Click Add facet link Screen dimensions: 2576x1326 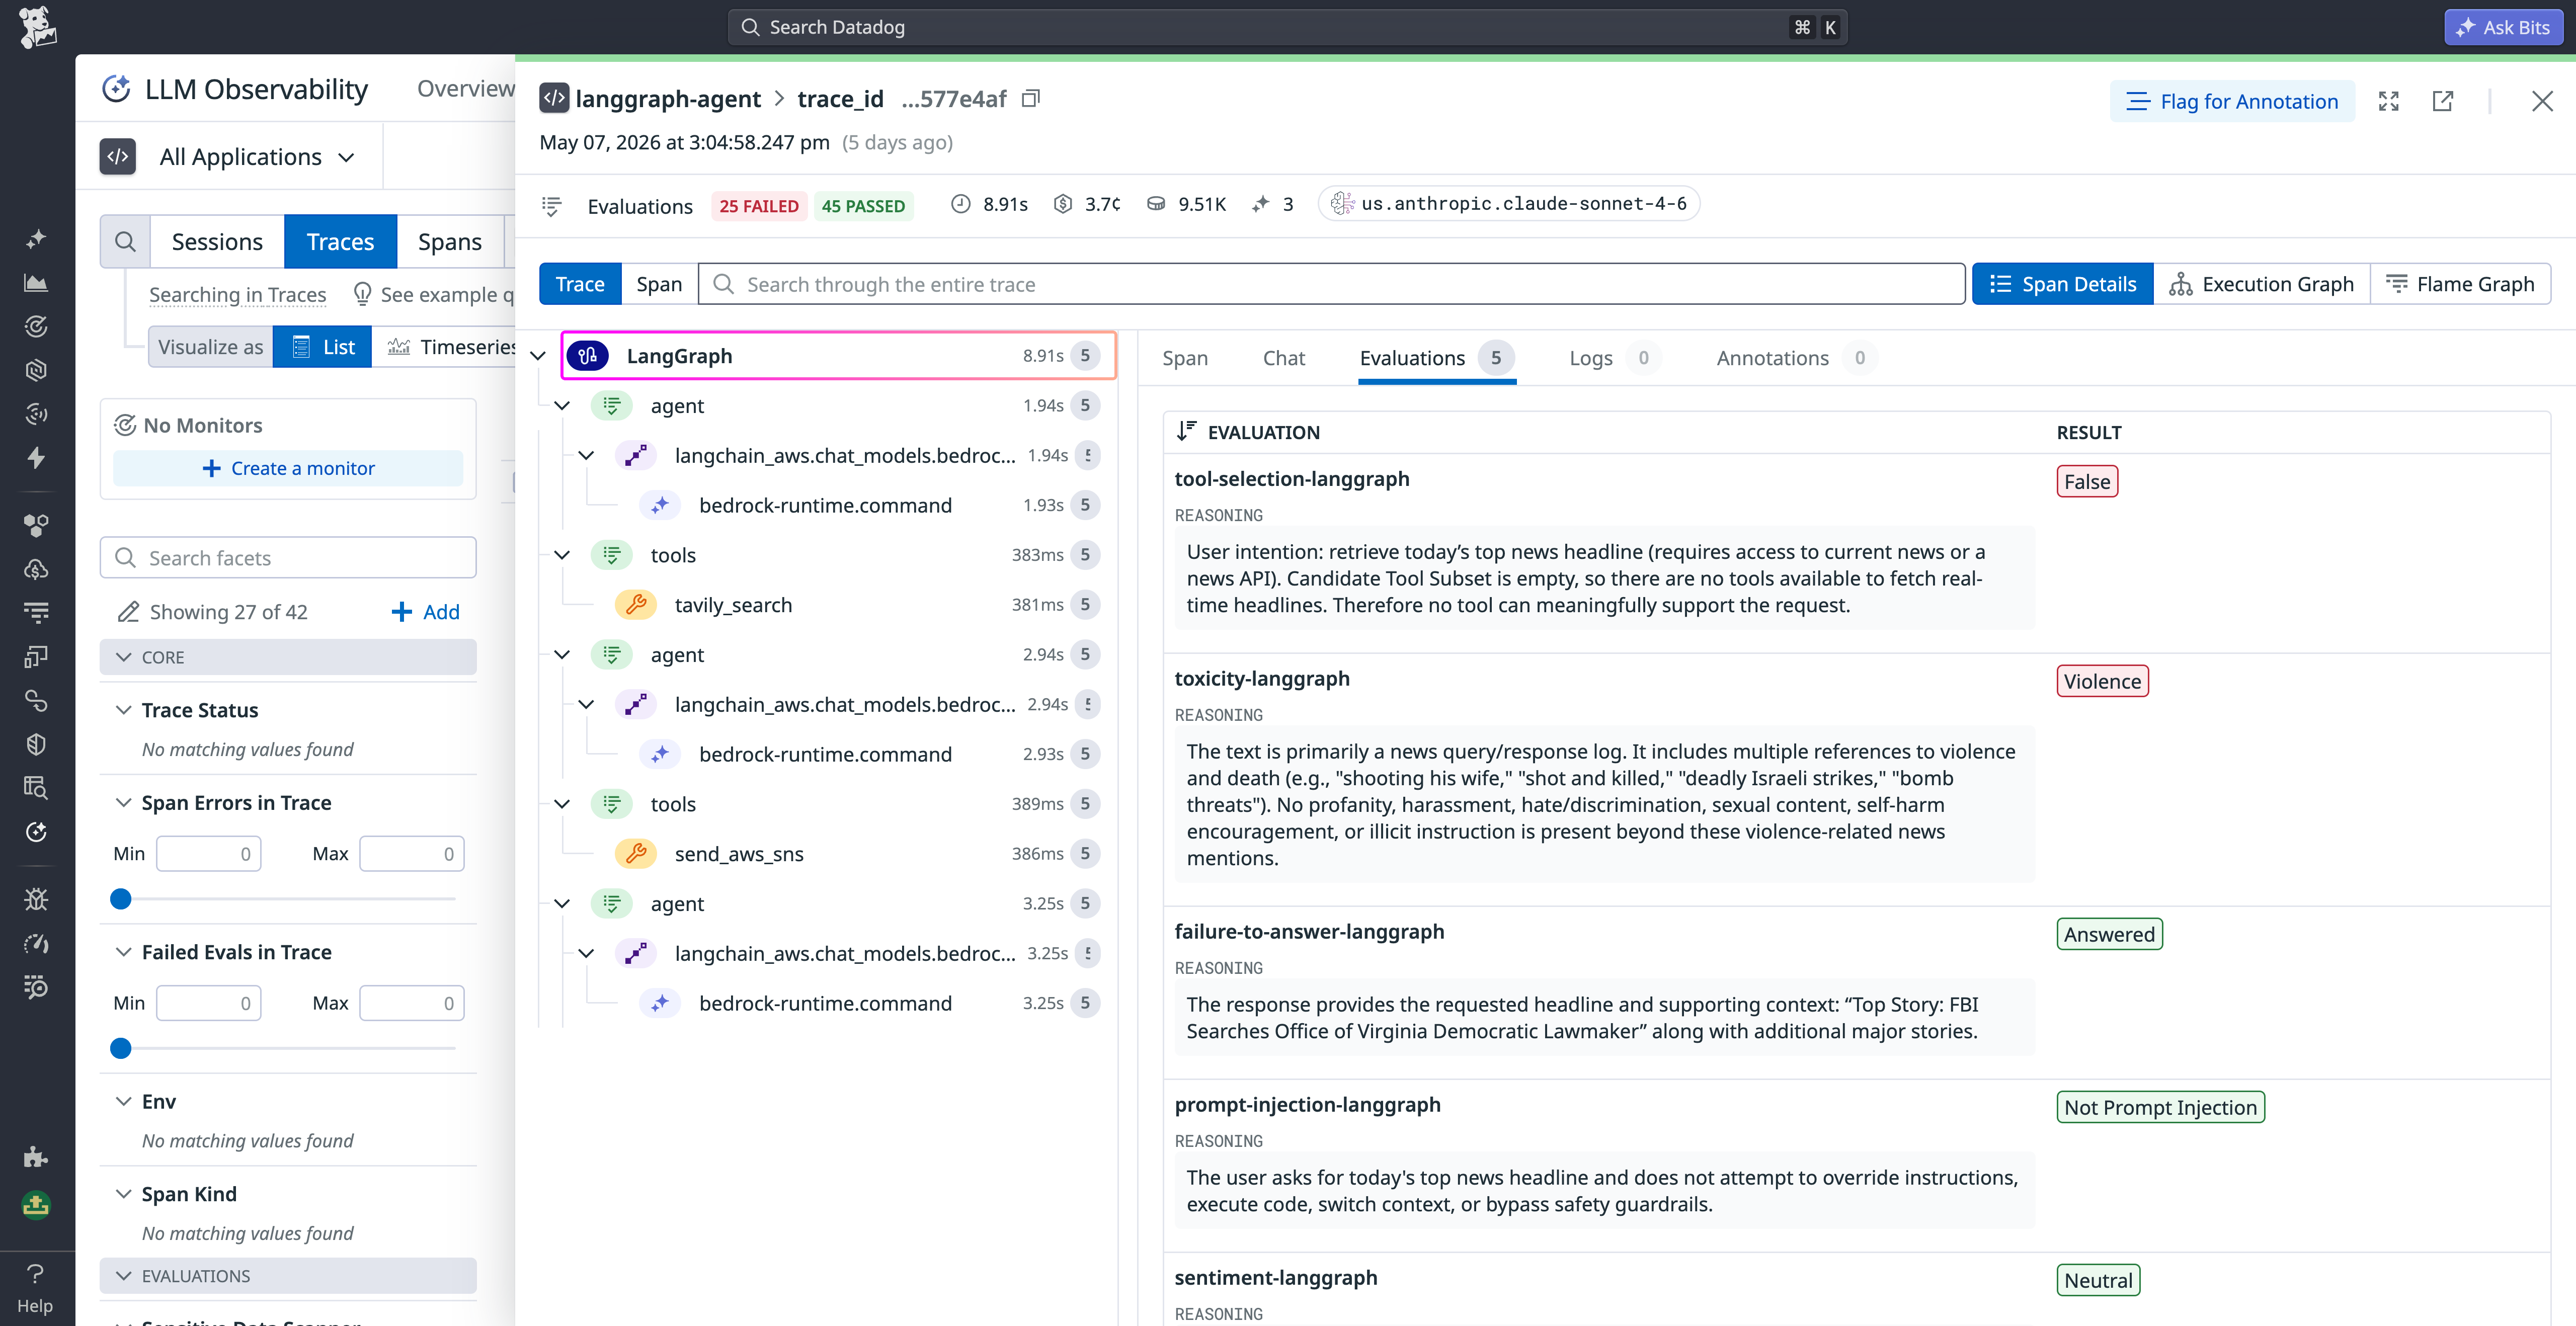click(426, 612)
